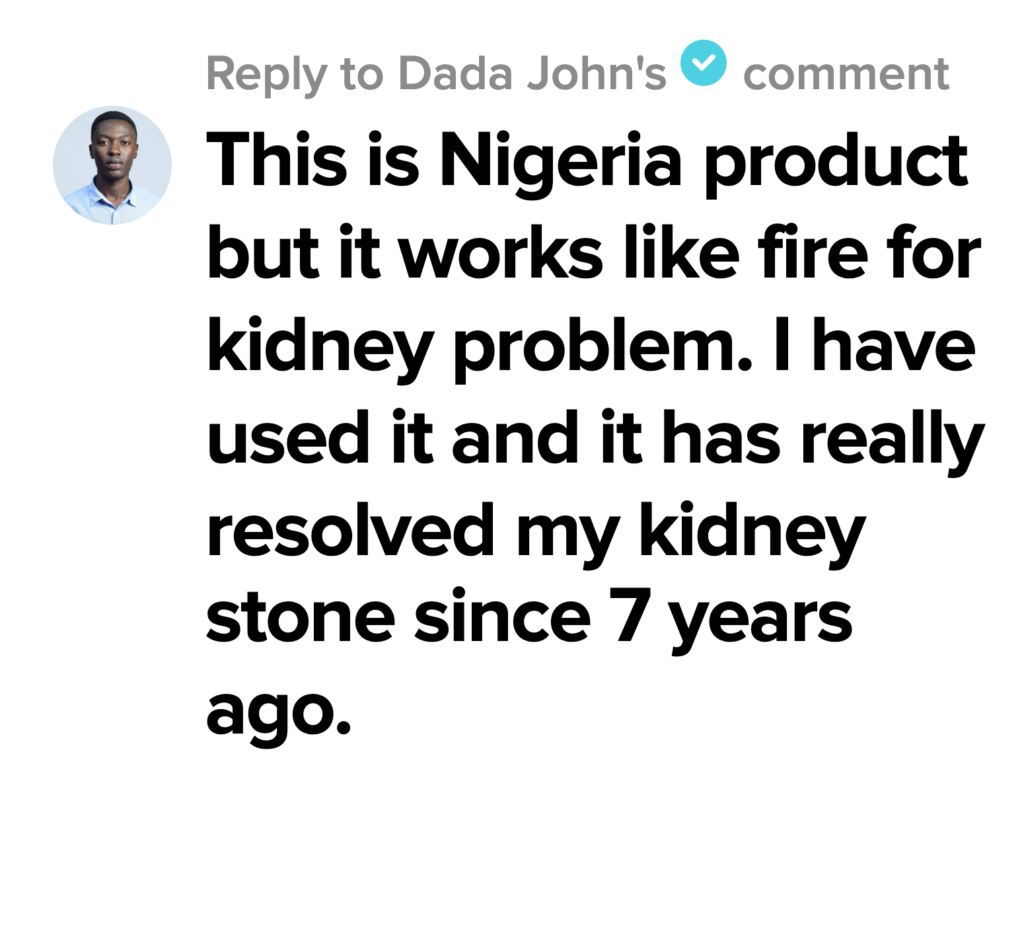The image size is (1024, 945).
Task: Click the word "comment" in header
Action: pos(845,73)
